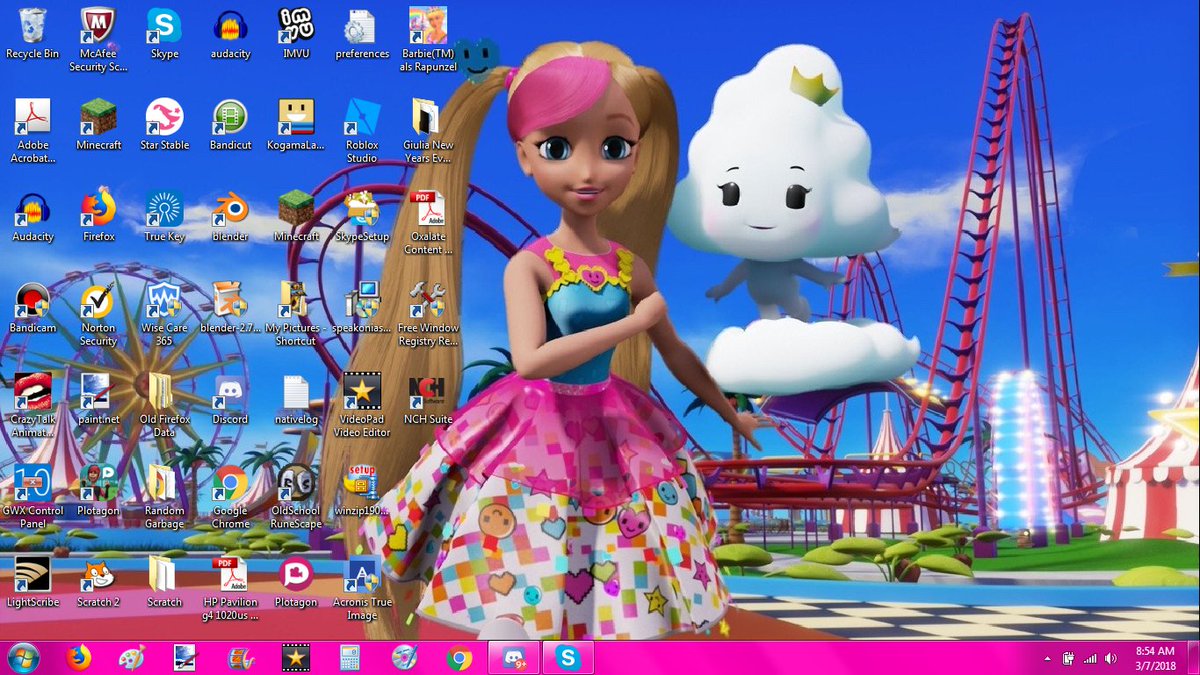
Task: Launch the KogamaLauncher desktop shortcut
Action: tap(296, 124)
